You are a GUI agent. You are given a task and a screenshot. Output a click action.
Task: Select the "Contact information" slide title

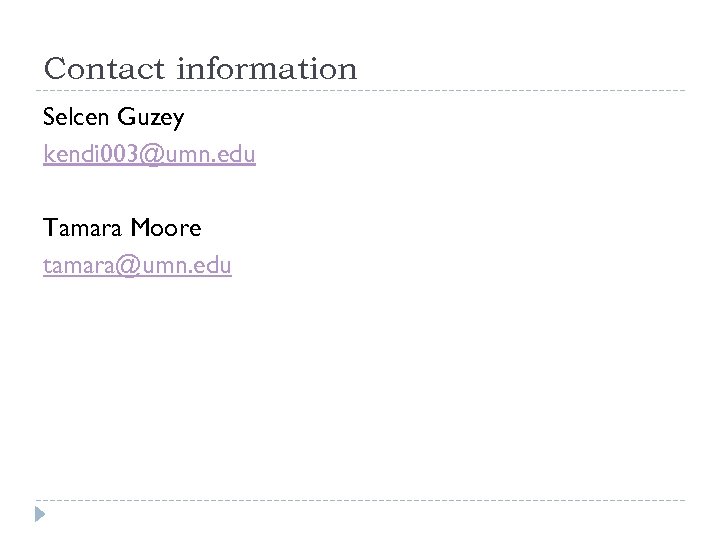[200, 69]
